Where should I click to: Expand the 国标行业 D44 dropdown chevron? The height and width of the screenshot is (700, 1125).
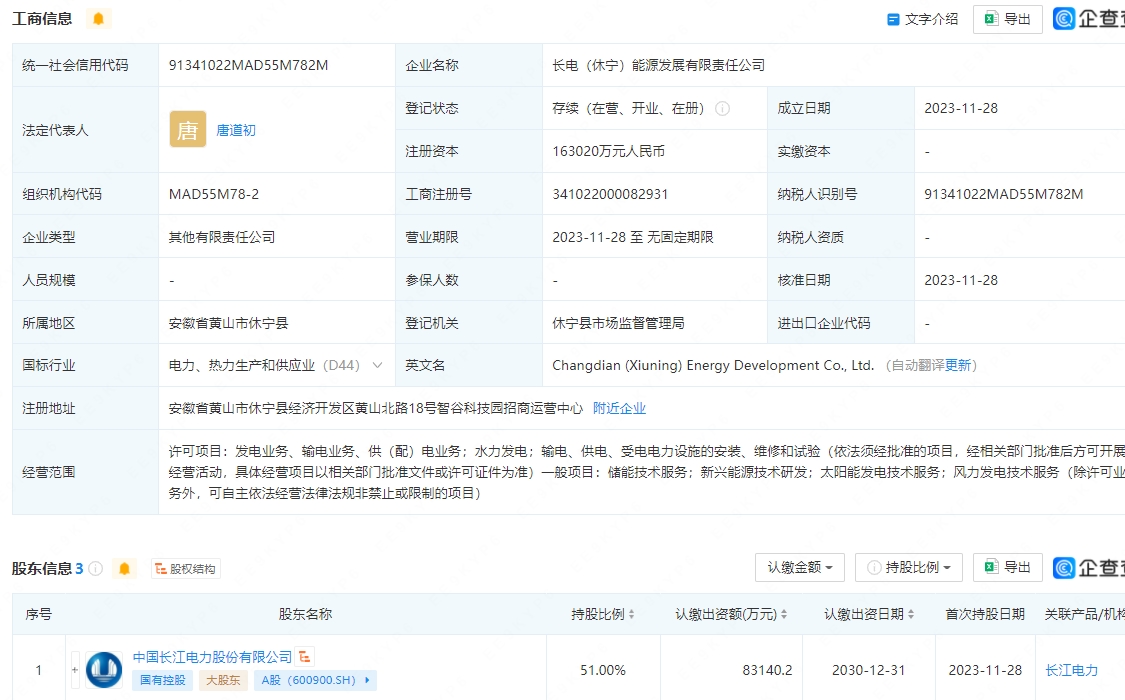pos(377,366)
